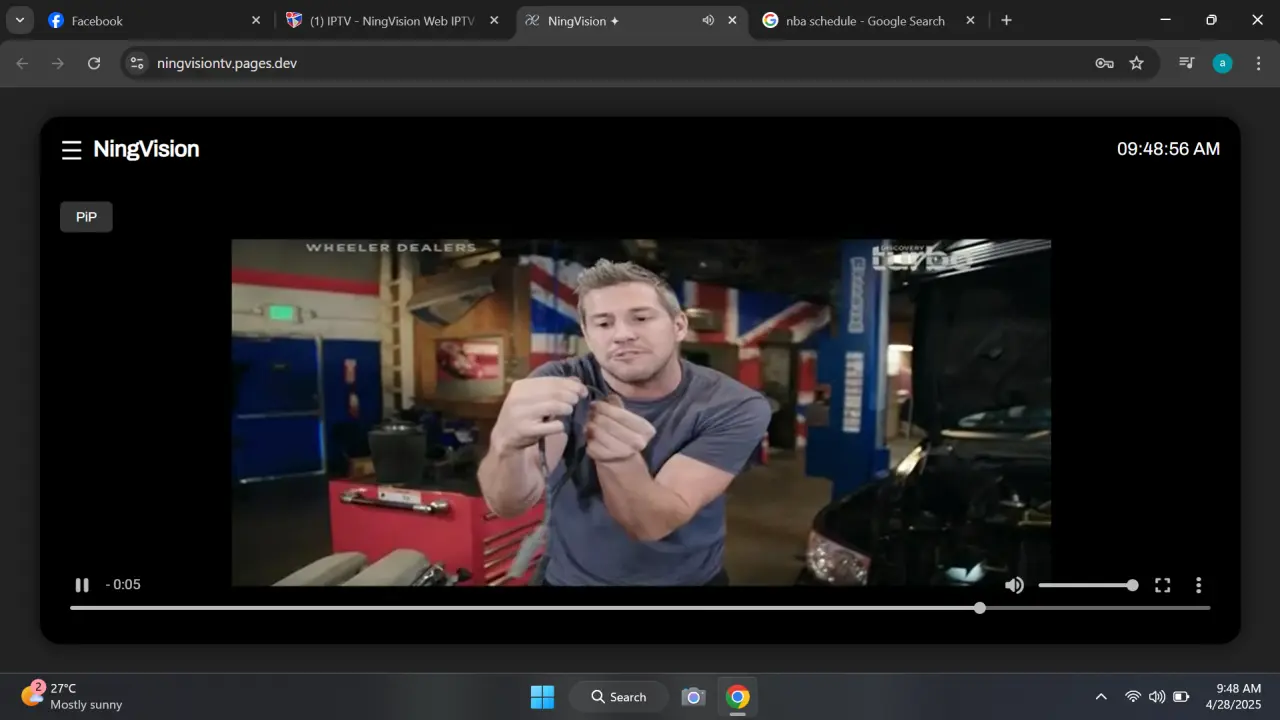Click the 09:48:56 AM clock display
1280x720 pixels.
[1168, 149]
